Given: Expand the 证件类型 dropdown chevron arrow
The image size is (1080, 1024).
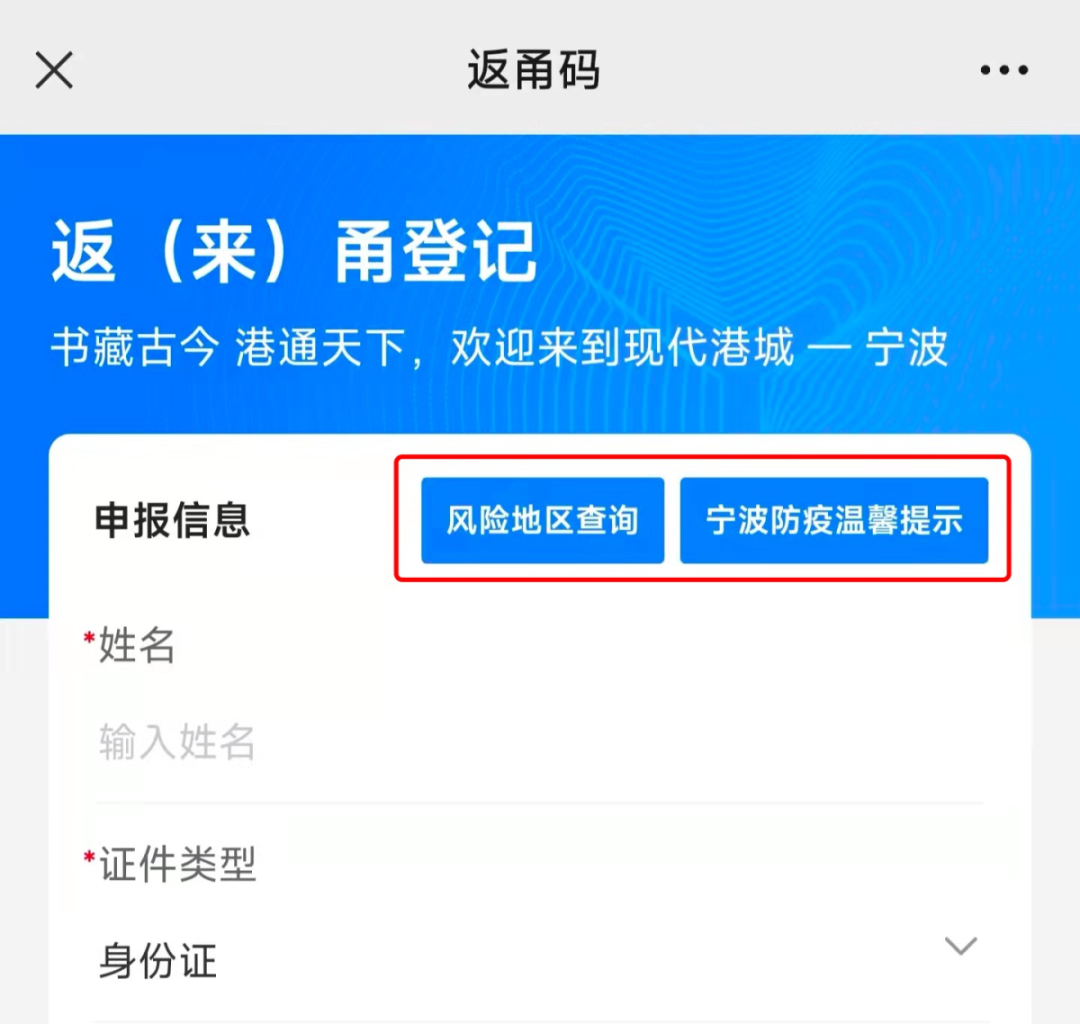Looking at the screenshot, I should coord(961,945).
